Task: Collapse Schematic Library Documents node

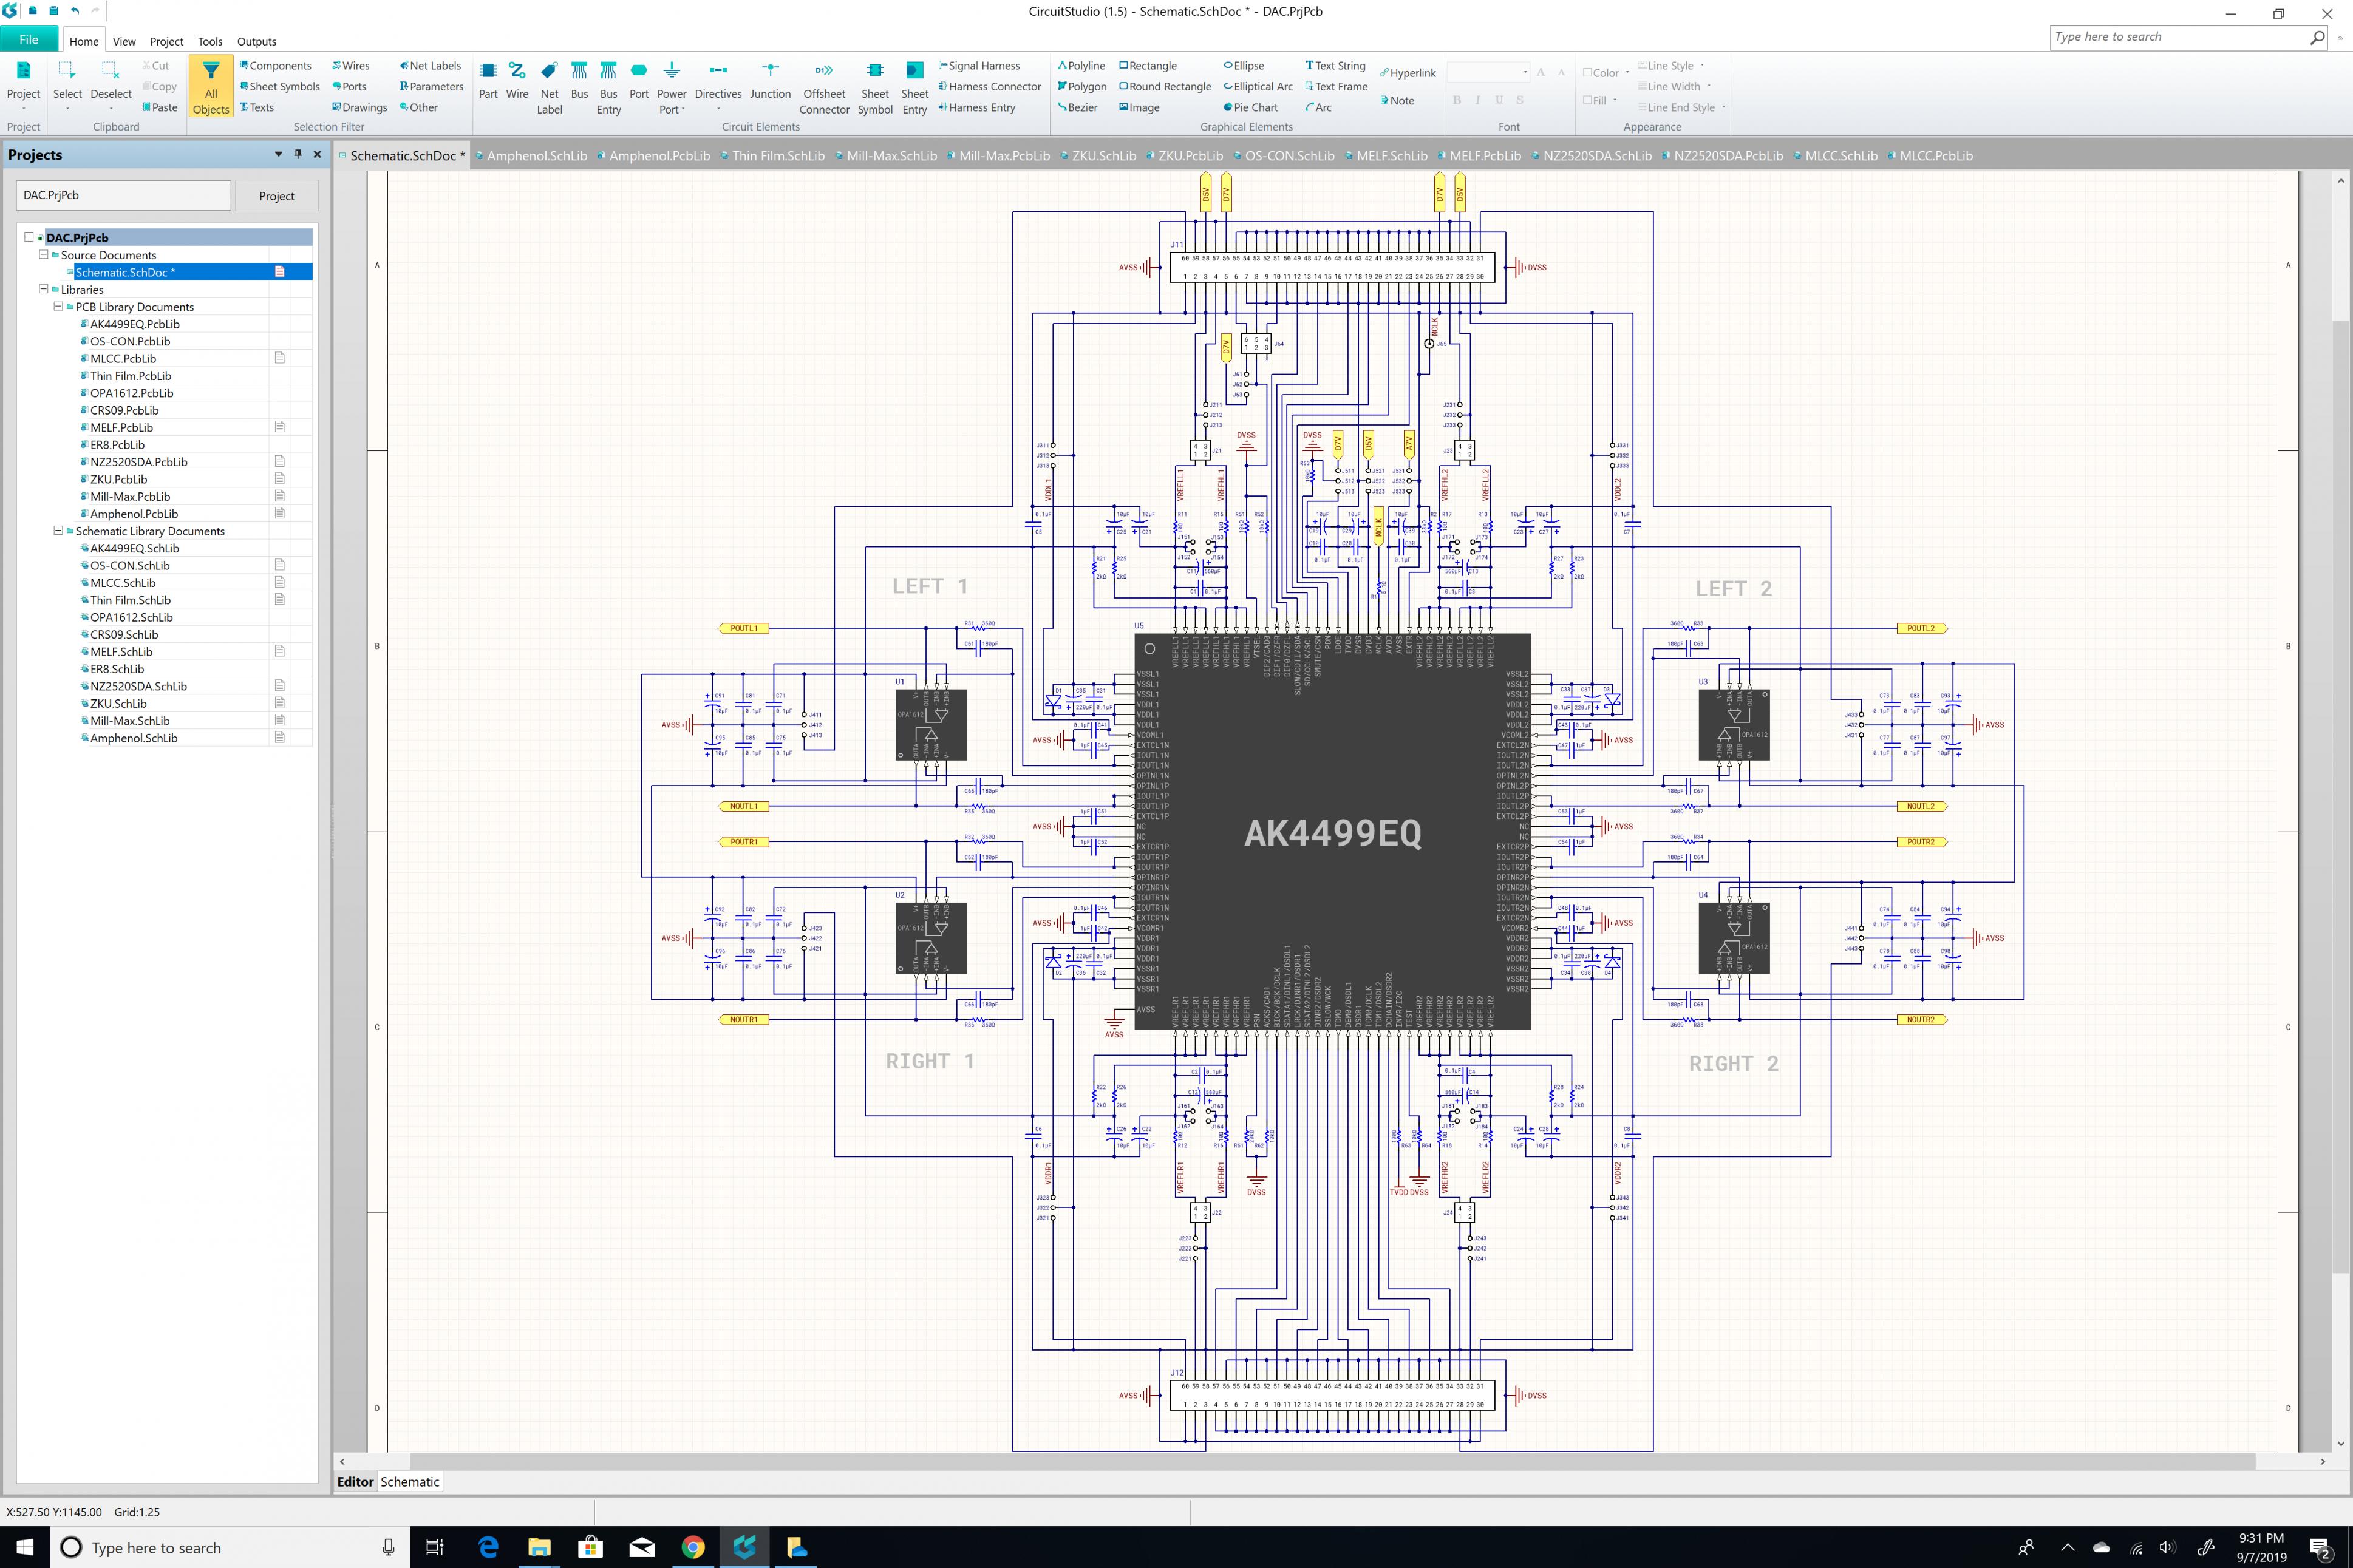Action: (x=58, y=530)
